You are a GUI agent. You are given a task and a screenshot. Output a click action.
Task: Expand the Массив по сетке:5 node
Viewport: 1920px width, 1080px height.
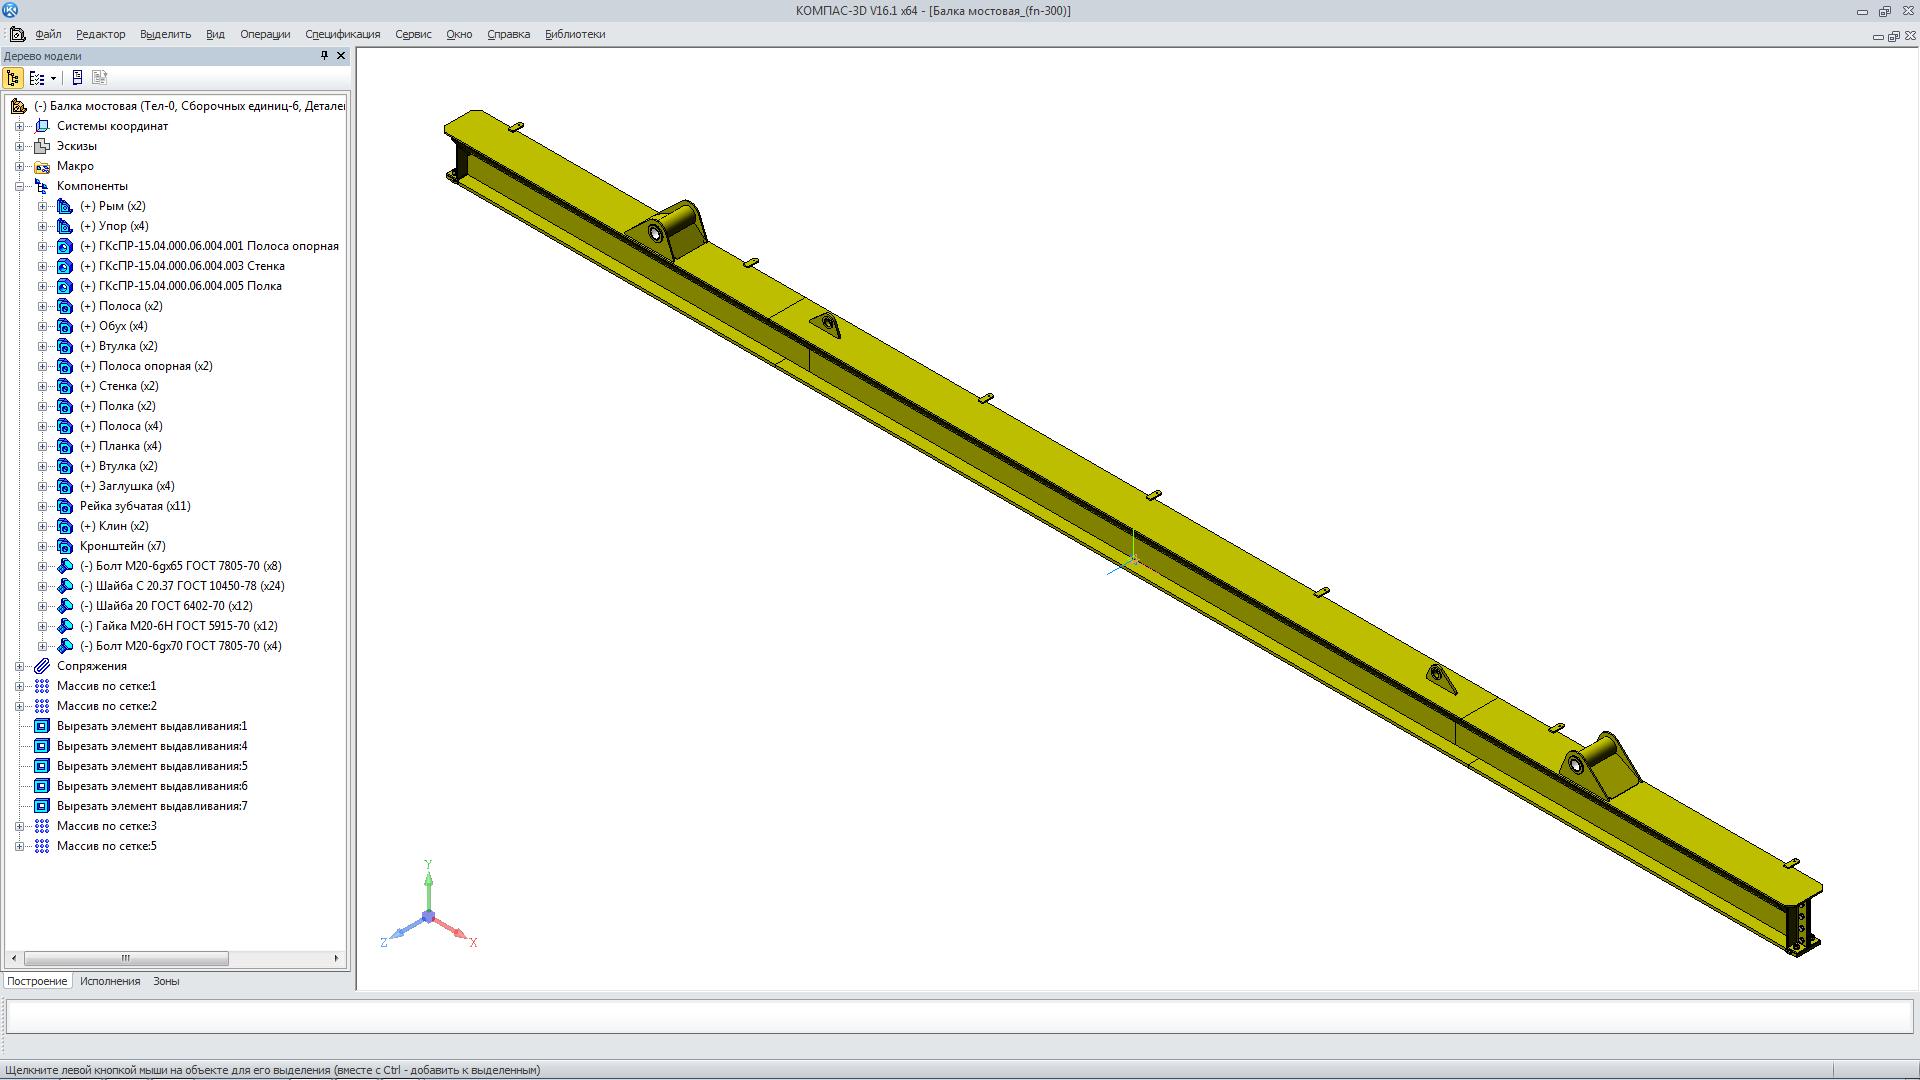click(x=20, y=846)
